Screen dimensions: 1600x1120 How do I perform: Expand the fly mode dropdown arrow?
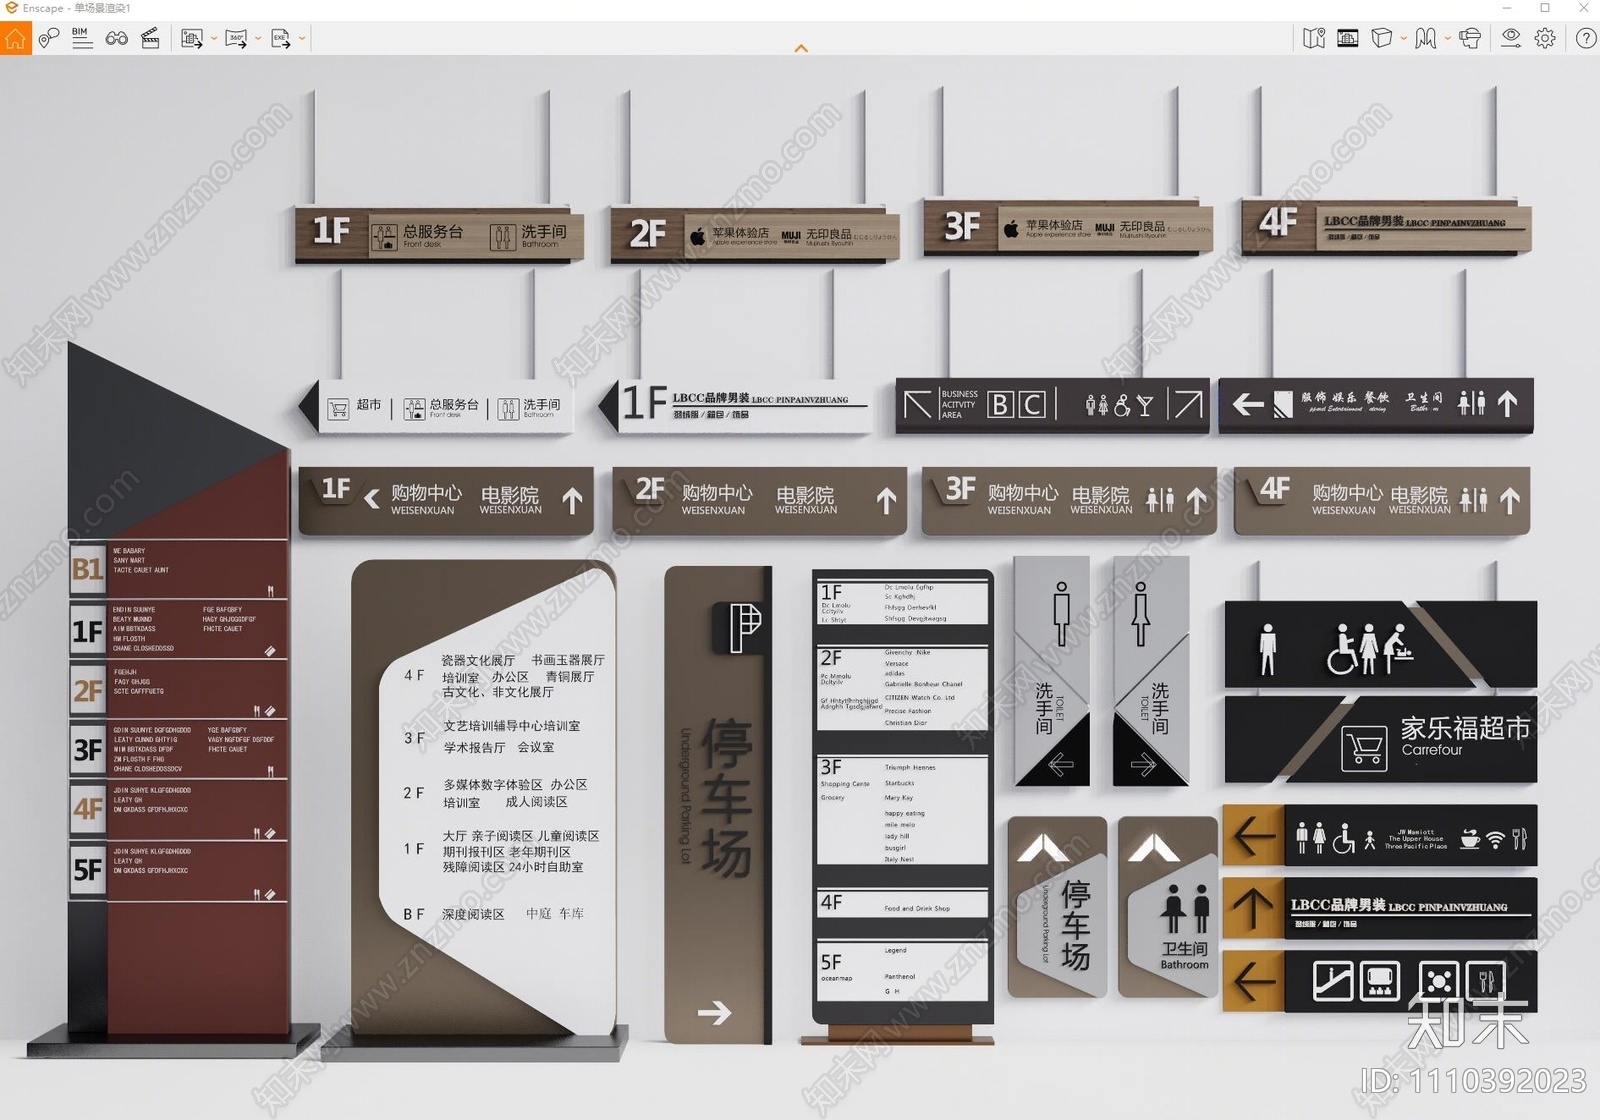point(1448,39)
